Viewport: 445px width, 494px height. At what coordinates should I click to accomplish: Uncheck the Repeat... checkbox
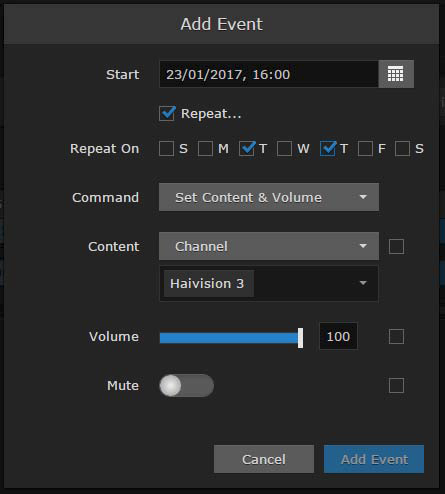pyautogui.click(x=167, y=114)
